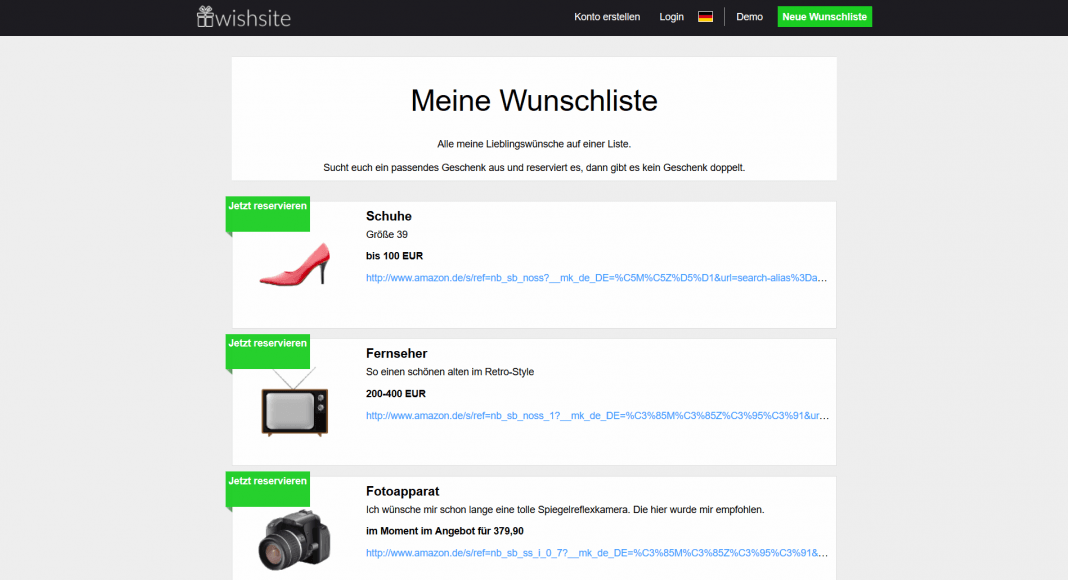Click the wishsite gift logo

point(244,17)
